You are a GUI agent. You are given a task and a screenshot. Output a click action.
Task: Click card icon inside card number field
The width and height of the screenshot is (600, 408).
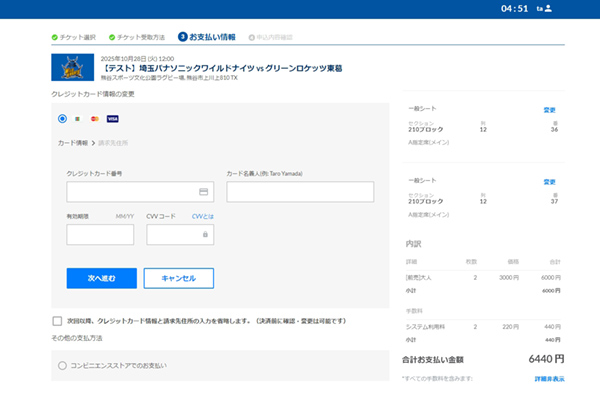click(204, 192)
